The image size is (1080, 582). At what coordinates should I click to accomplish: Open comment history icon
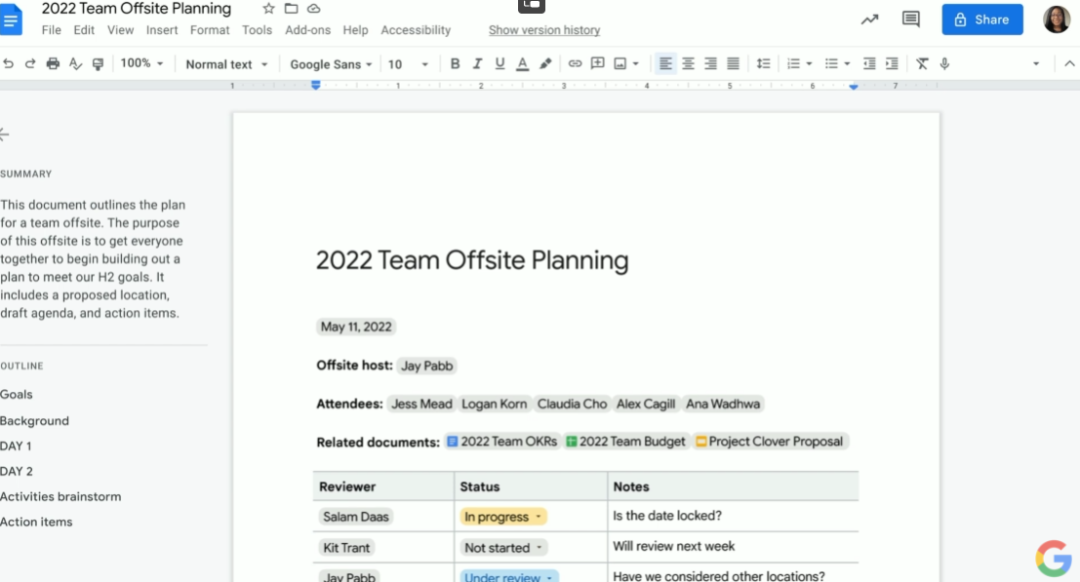click(x=911, y=19)
